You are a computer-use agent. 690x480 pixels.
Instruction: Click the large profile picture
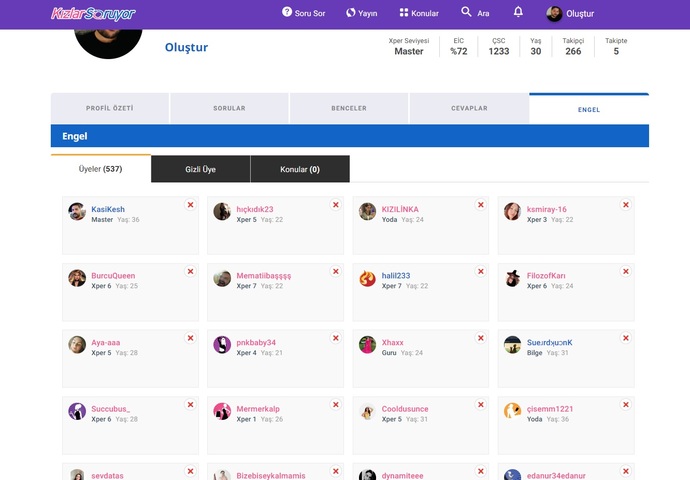click(x=108, y=44)
